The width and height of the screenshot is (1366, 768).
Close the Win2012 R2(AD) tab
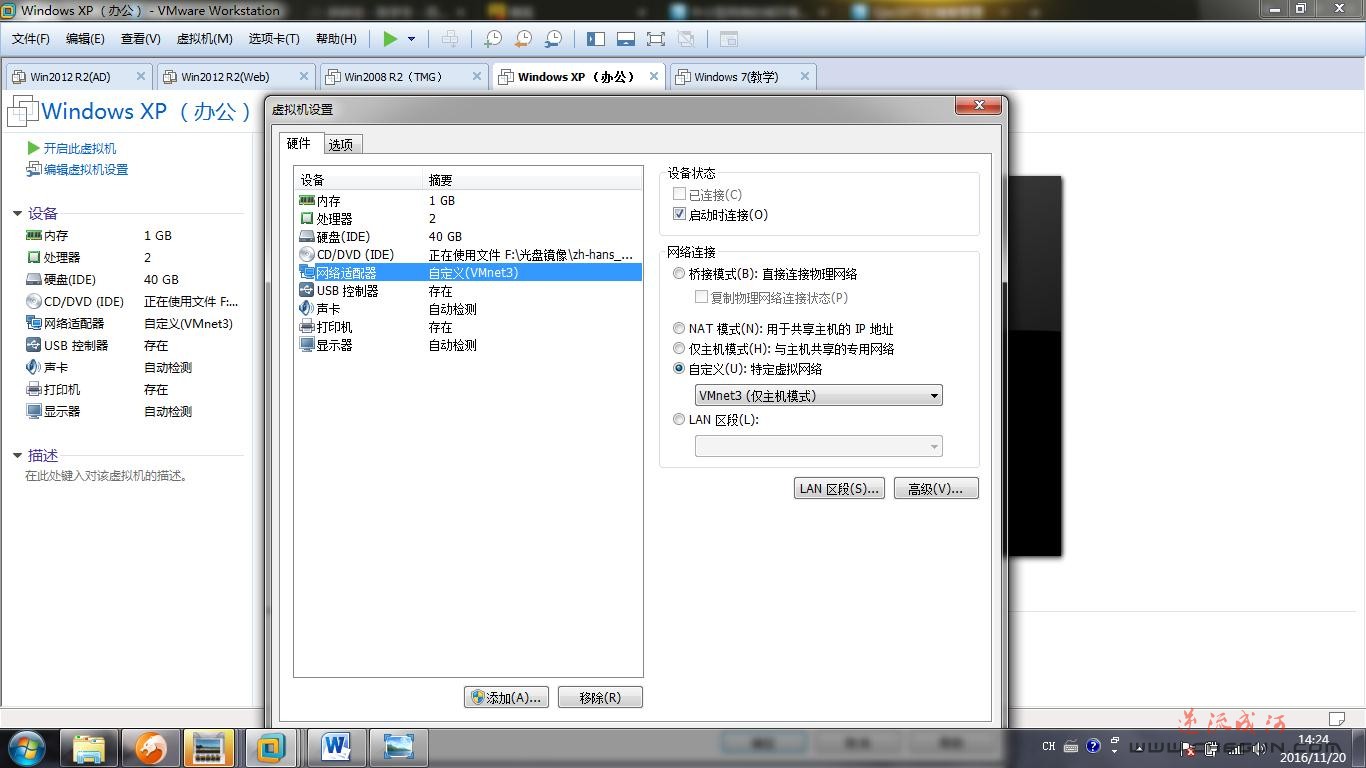tap(141, 76)
